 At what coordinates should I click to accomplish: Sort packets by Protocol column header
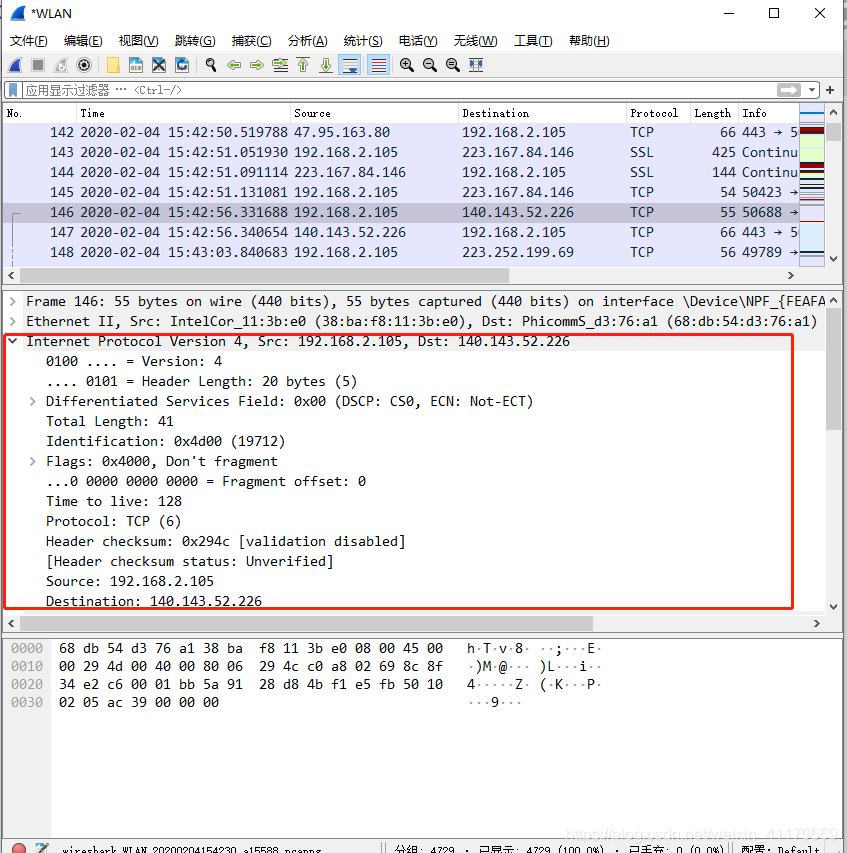[658, 113]
